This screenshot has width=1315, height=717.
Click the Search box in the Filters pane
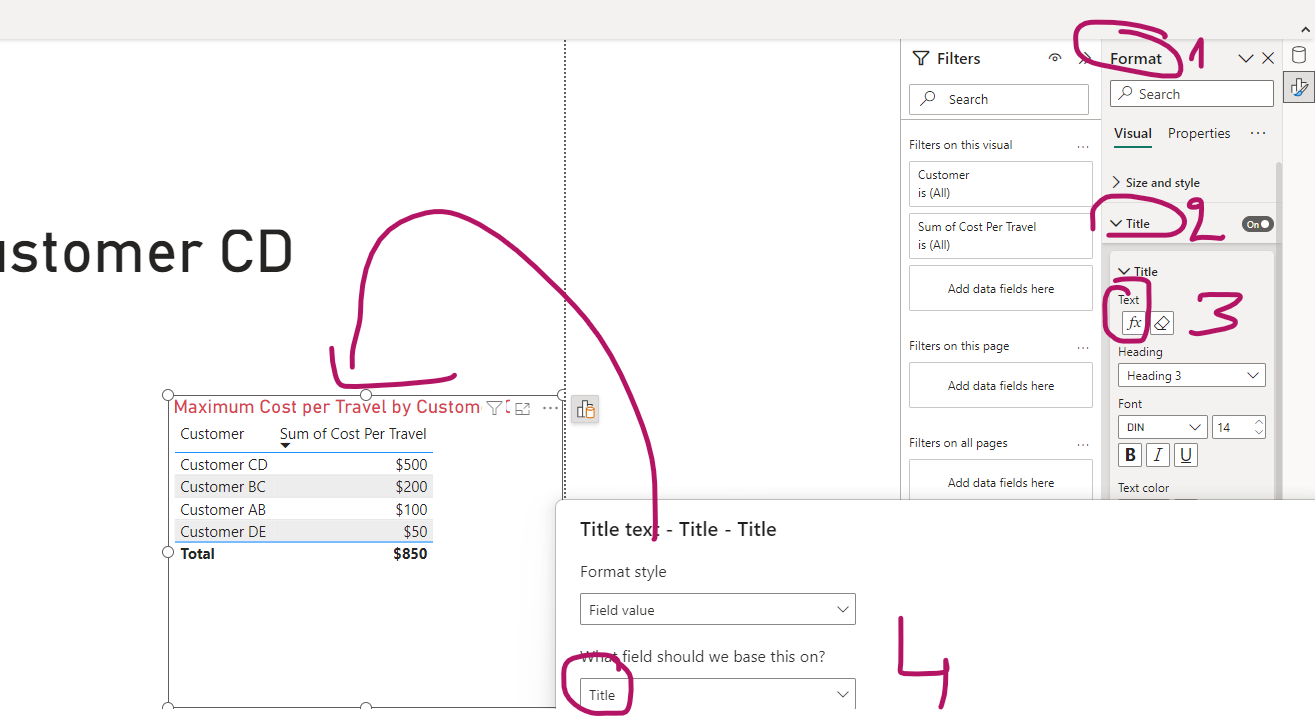pyautogui.click(x=999, y=99)
